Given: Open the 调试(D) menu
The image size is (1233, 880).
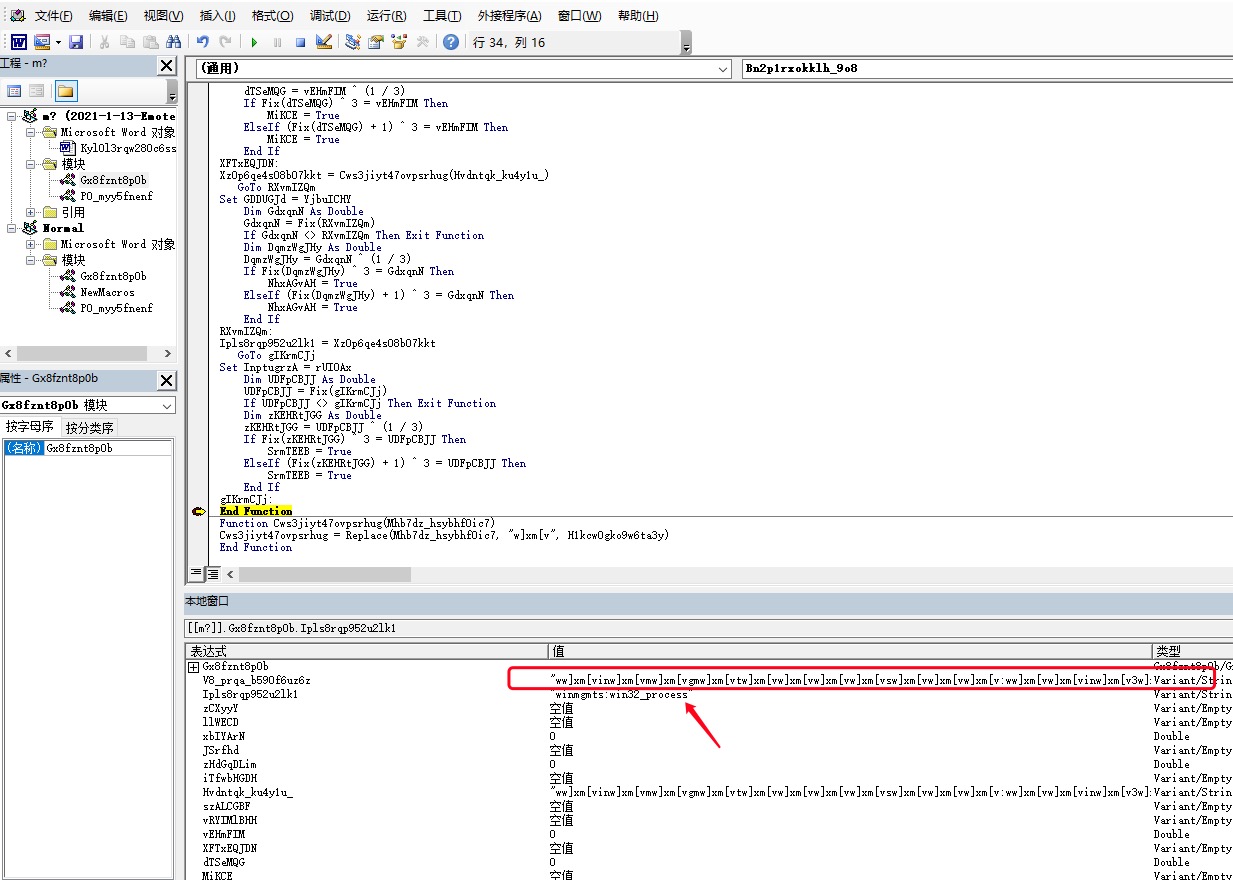Looking at the screenshot, I should (330, 16).
